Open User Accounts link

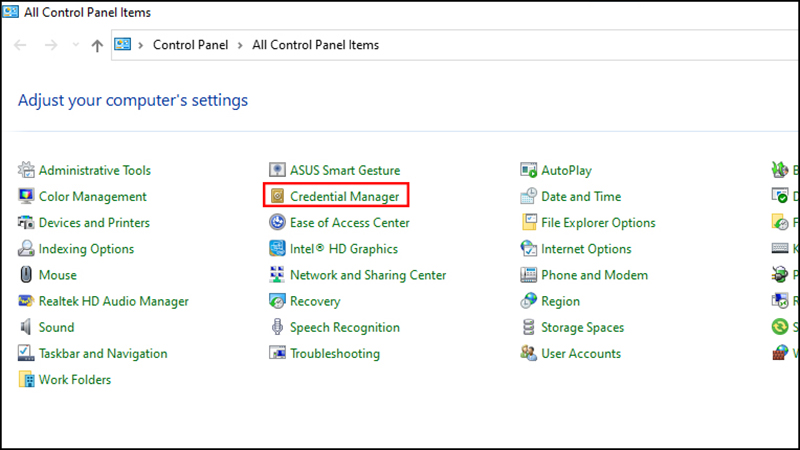click(581, 354)
